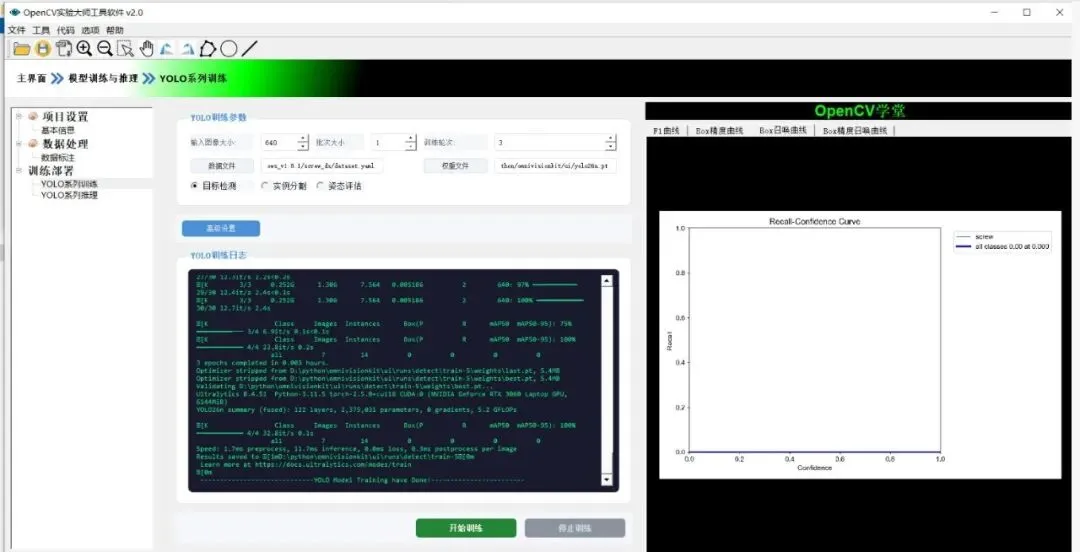Select the 实例分割 radio button
The width and height of the screenshot is (1080, 552).
[265, 186]
